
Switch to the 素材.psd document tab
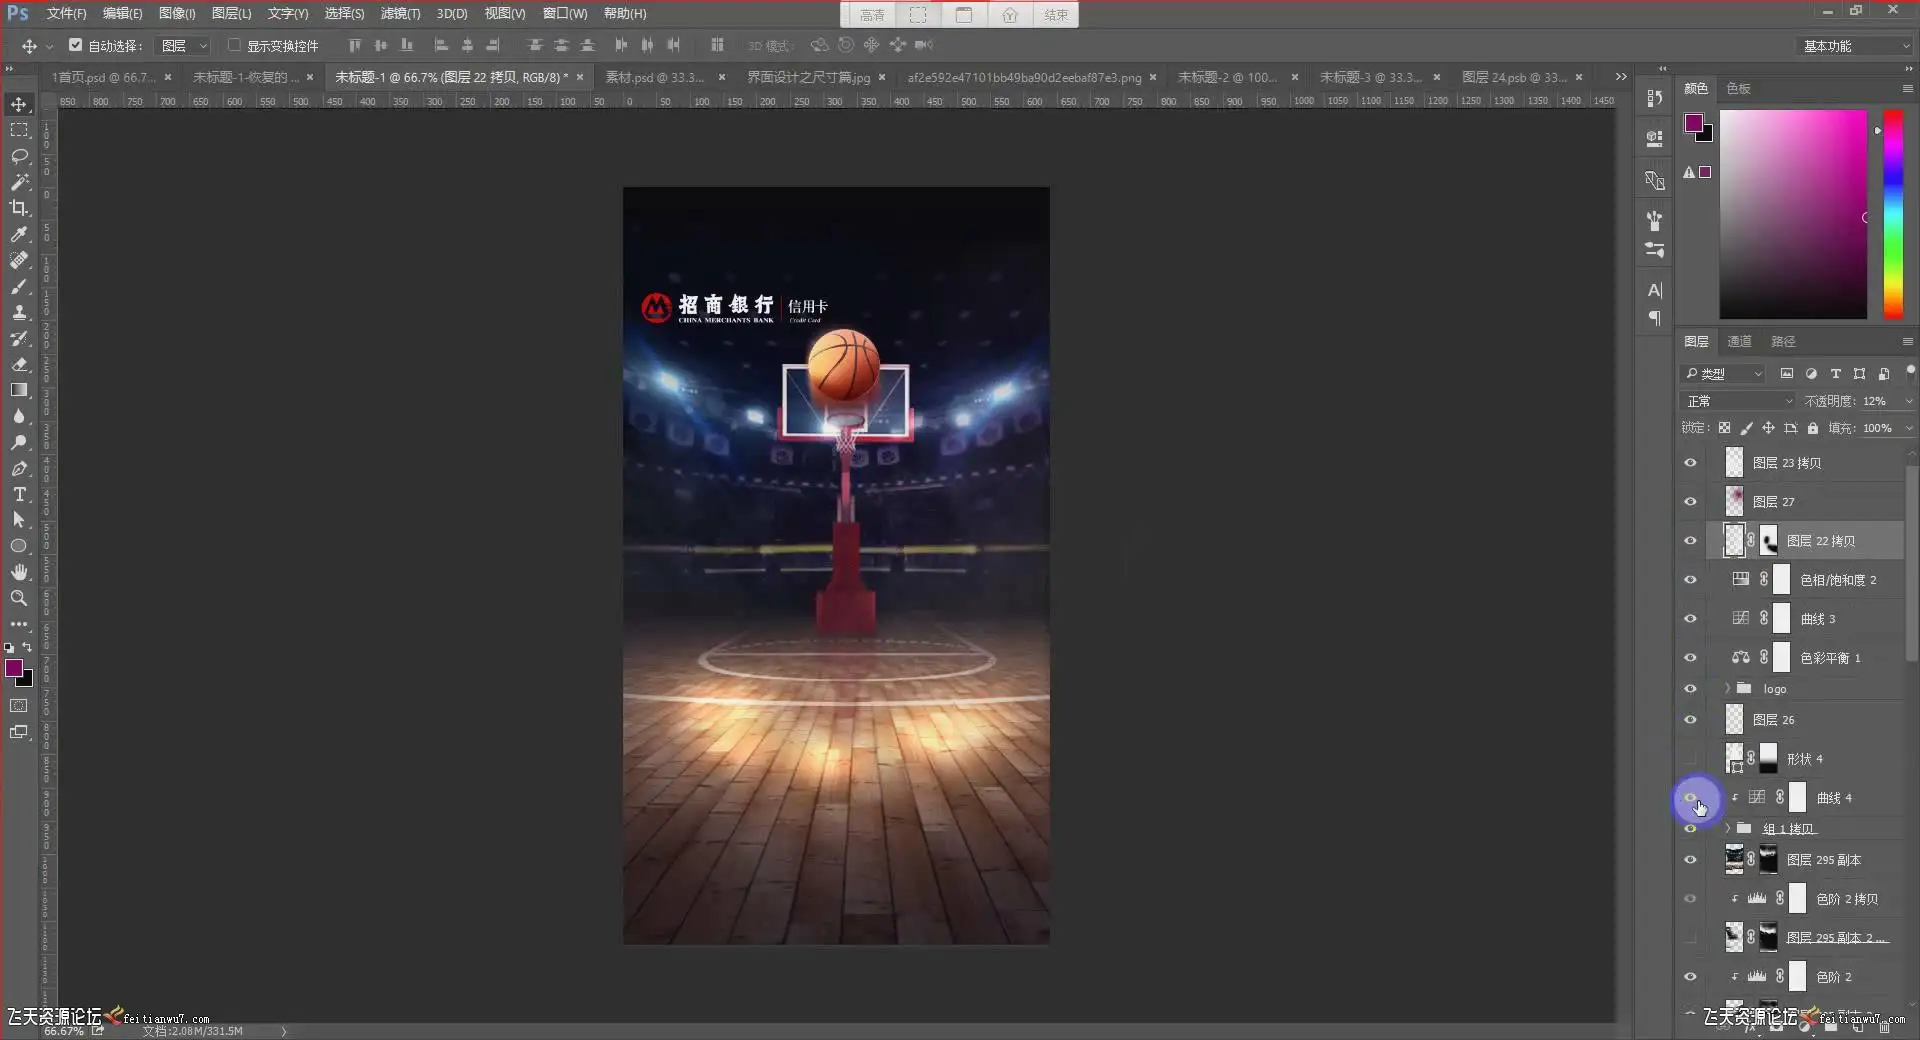point(654,77)
